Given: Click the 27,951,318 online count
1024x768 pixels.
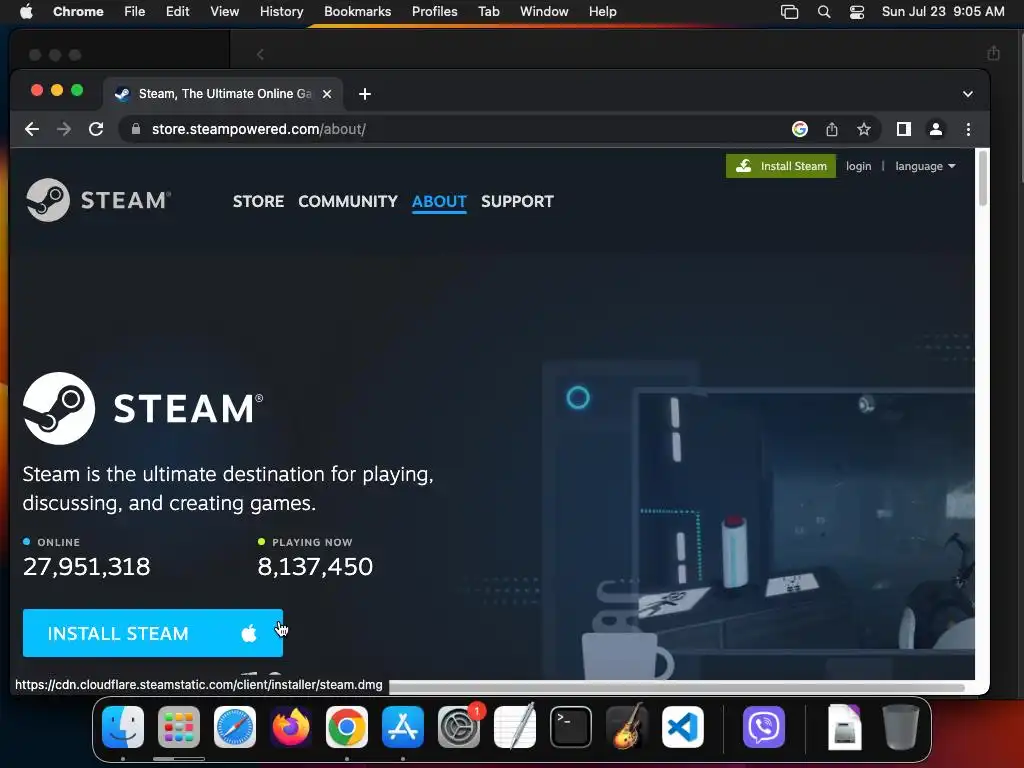Looking at the screenshot, I should coord(86,566).
